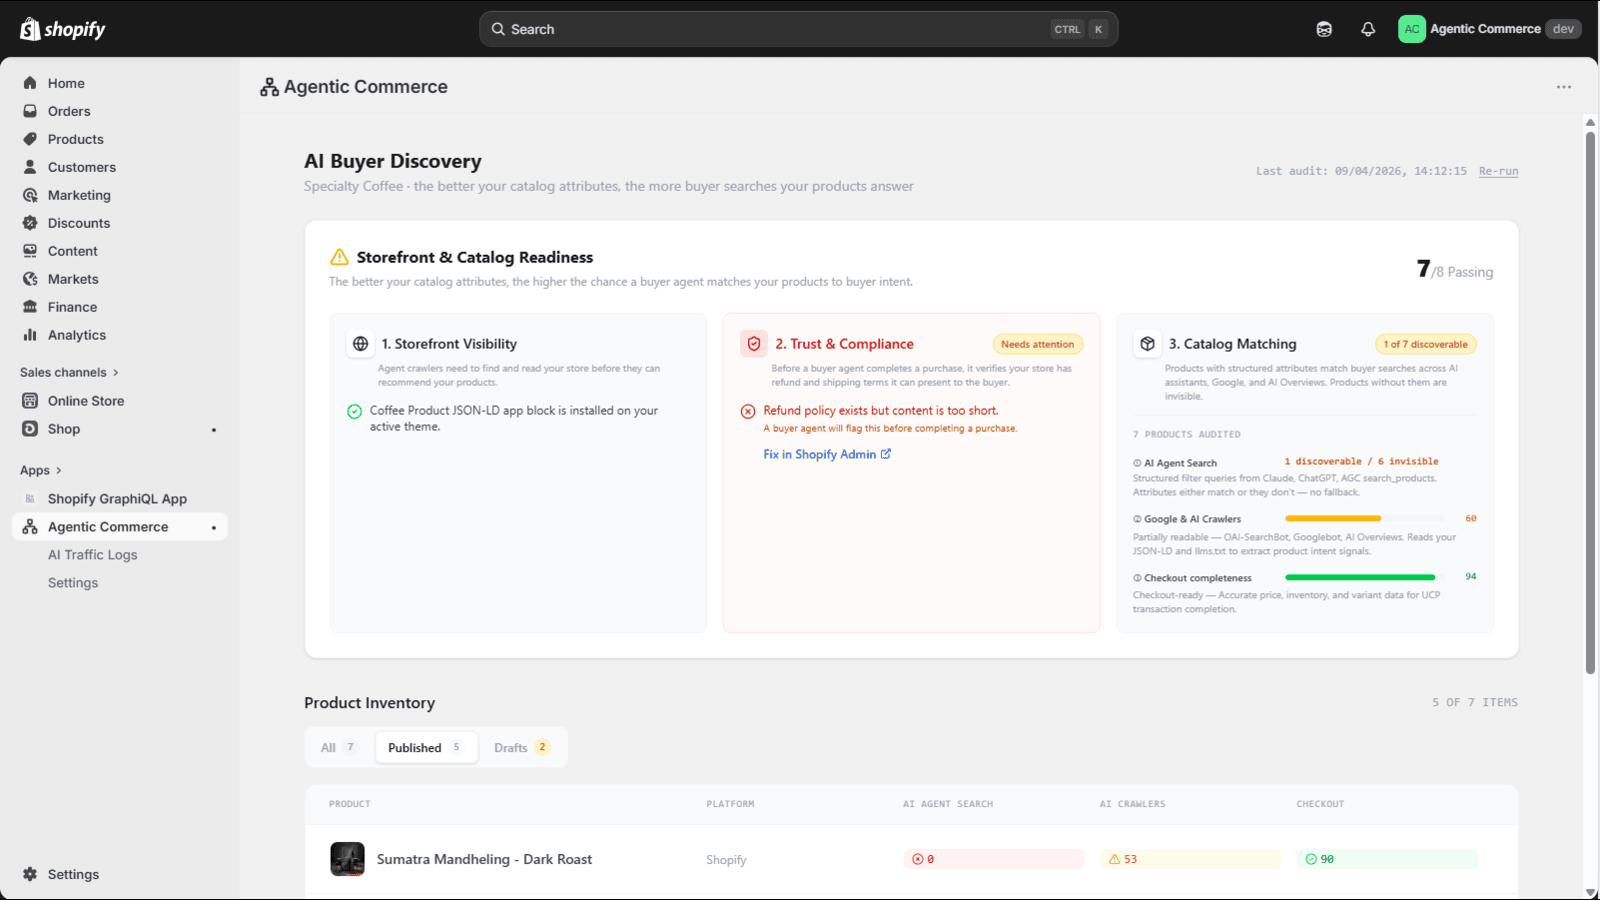Click the CHECKOUT column header
The image size is (1600, 900).
[x=1321, y=804]
